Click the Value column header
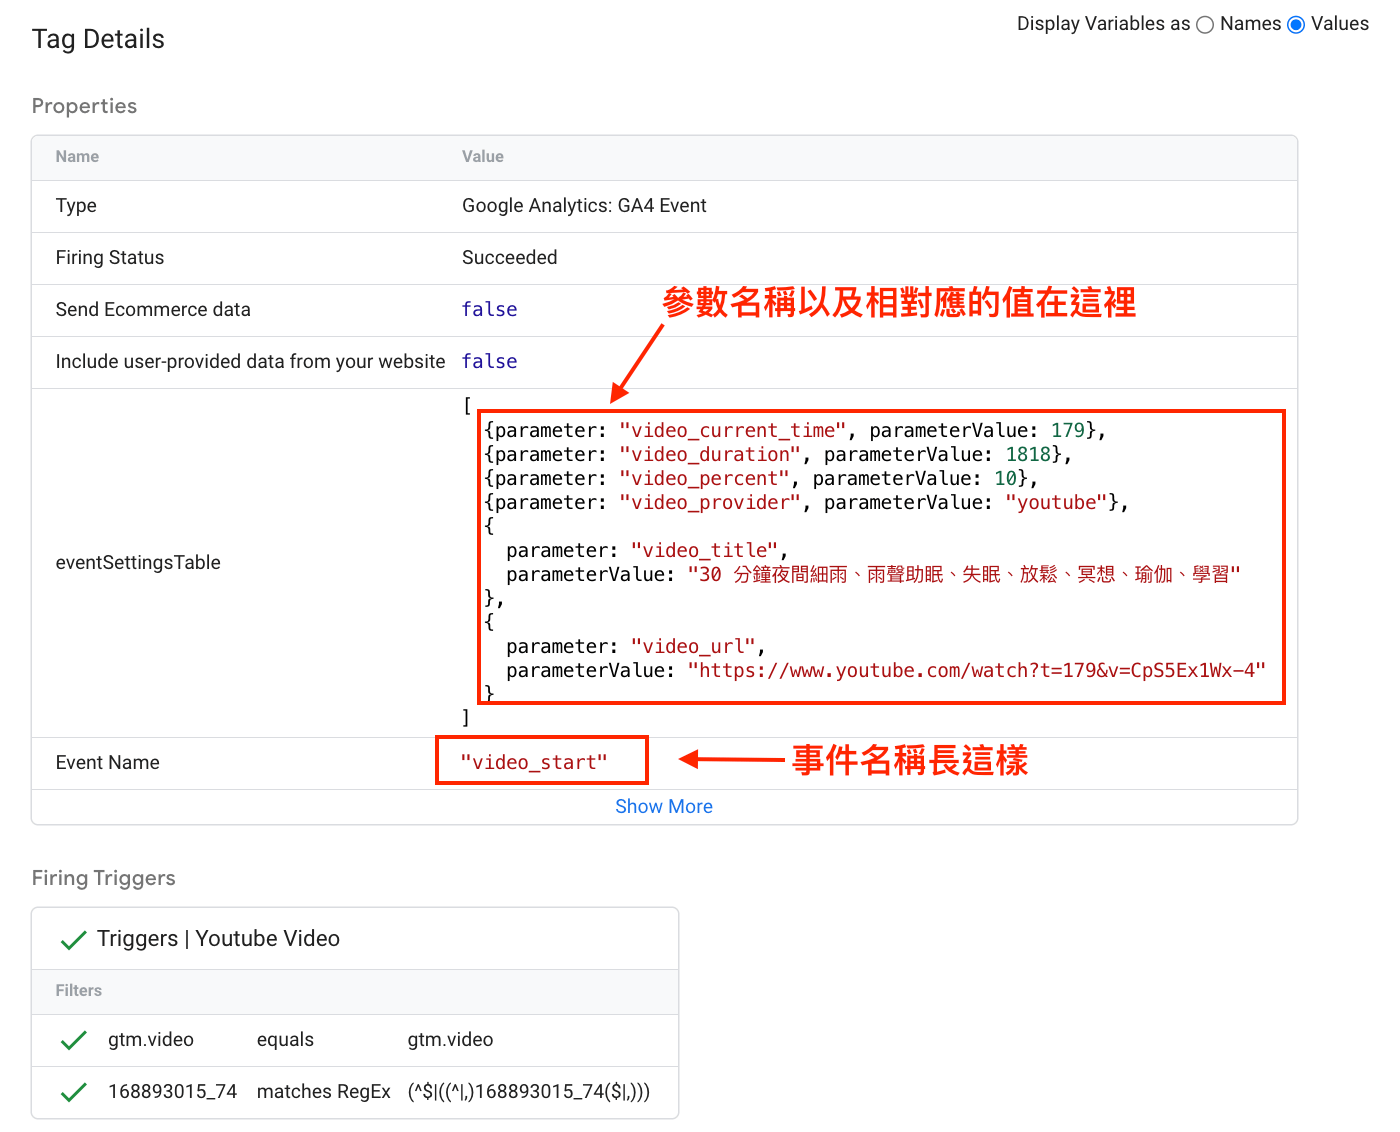This screenshot has width=1400, height=1132. tap(483, 157)
